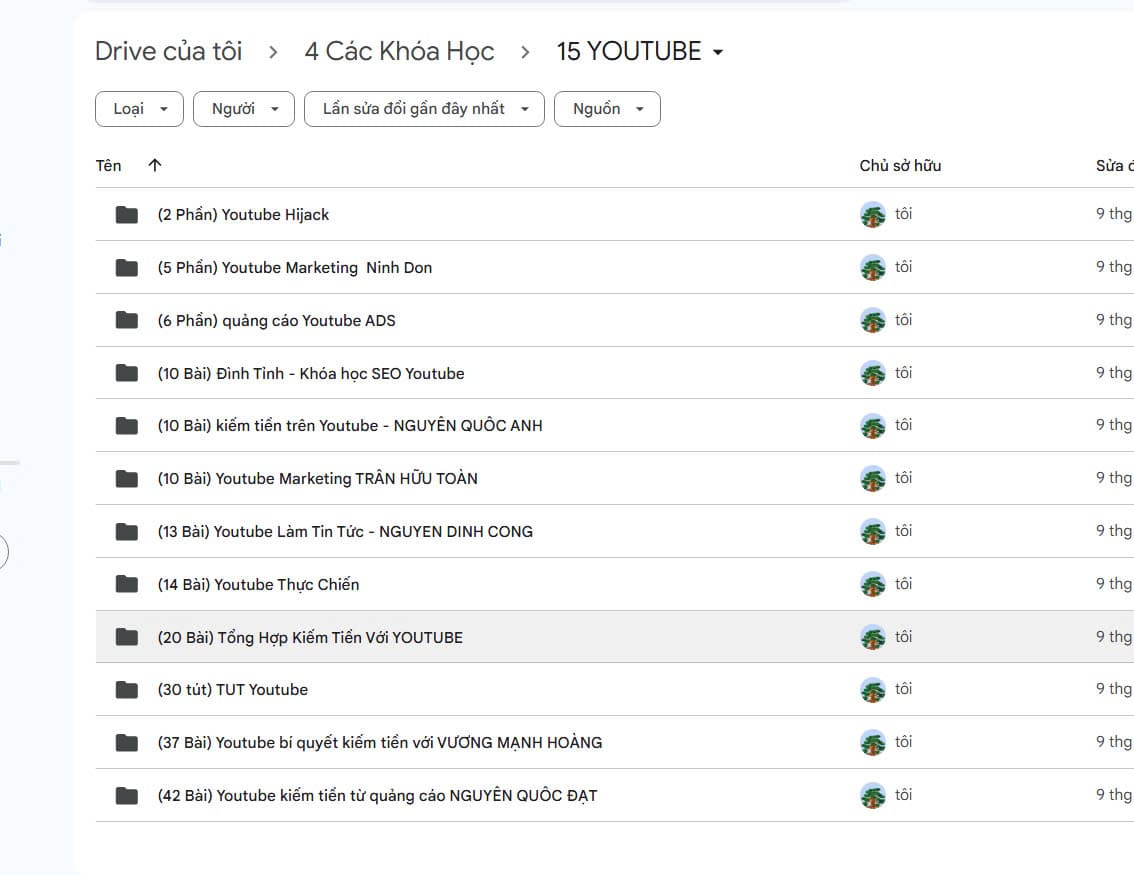Select (30 tút) TUT Youtube folder

233,690
